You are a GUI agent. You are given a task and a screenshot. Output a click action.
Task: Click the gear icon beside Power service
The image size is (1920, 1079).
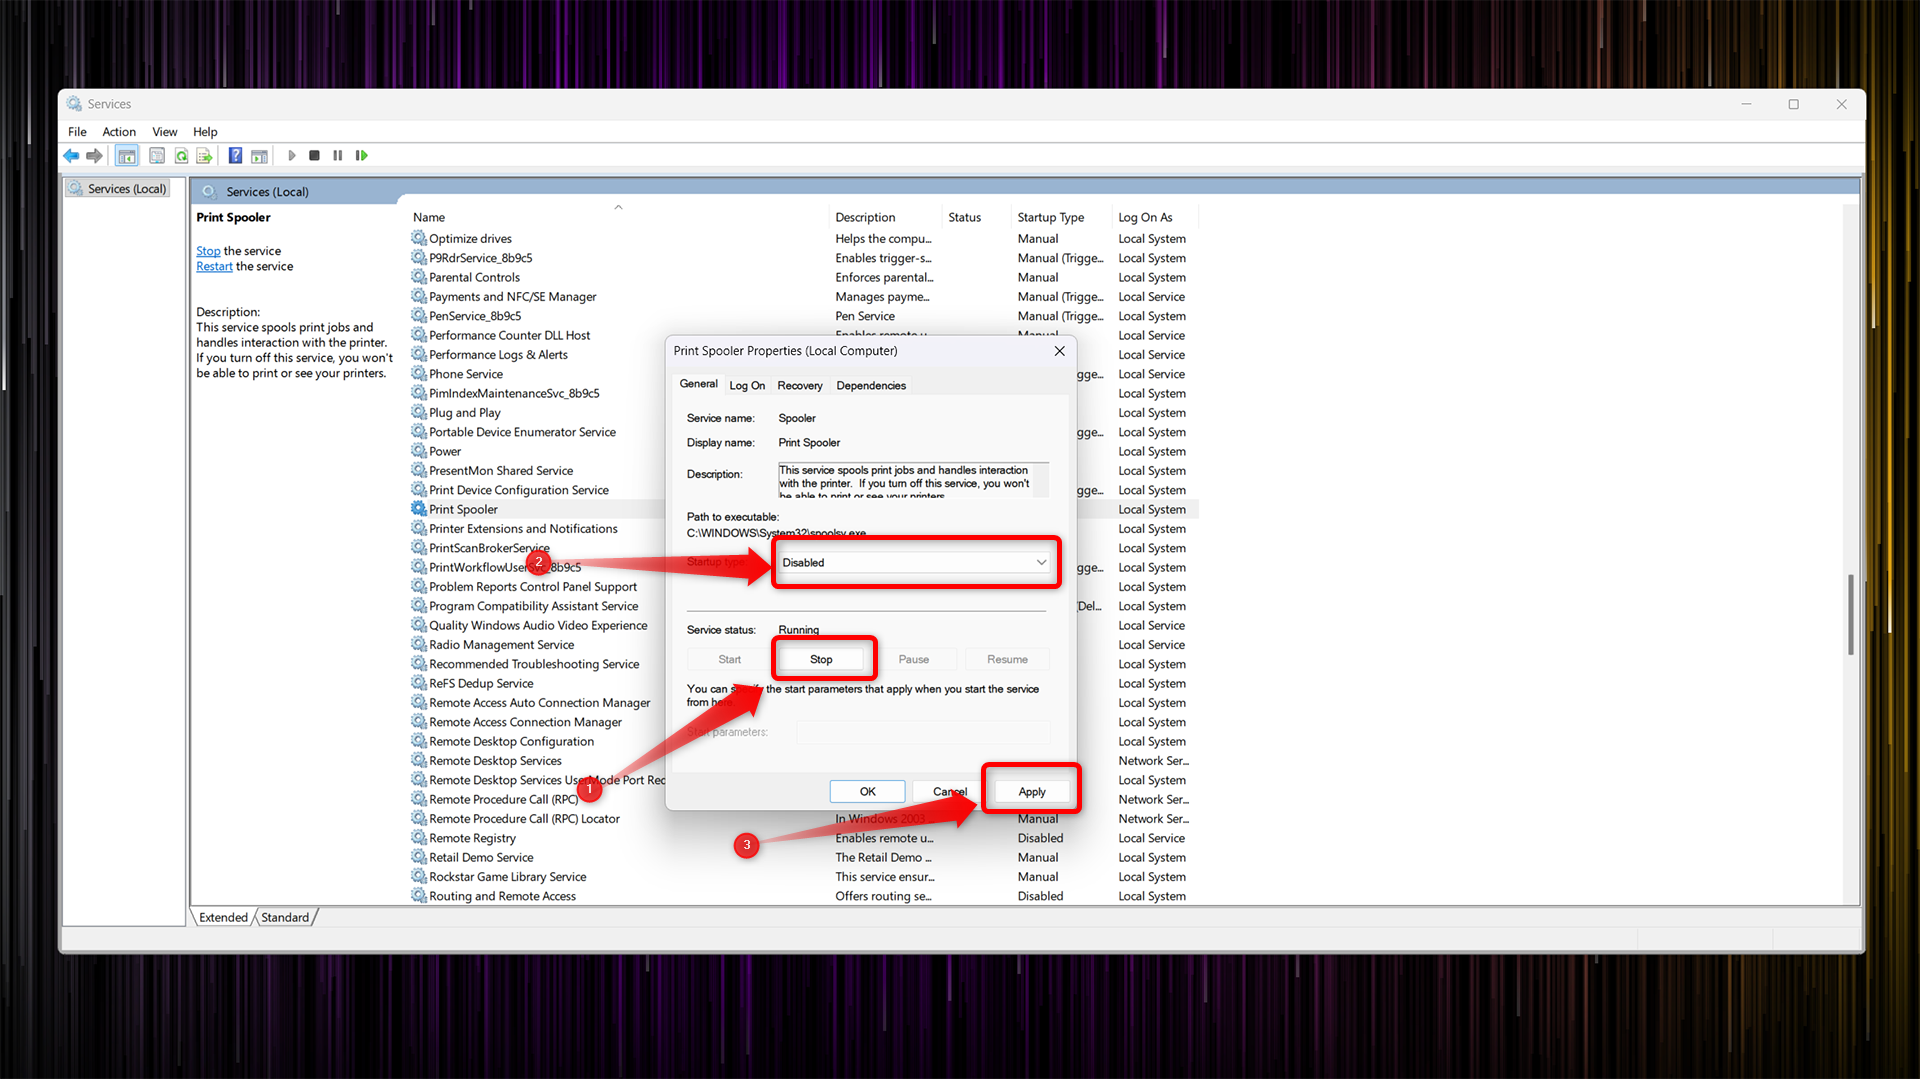point(419,451)
